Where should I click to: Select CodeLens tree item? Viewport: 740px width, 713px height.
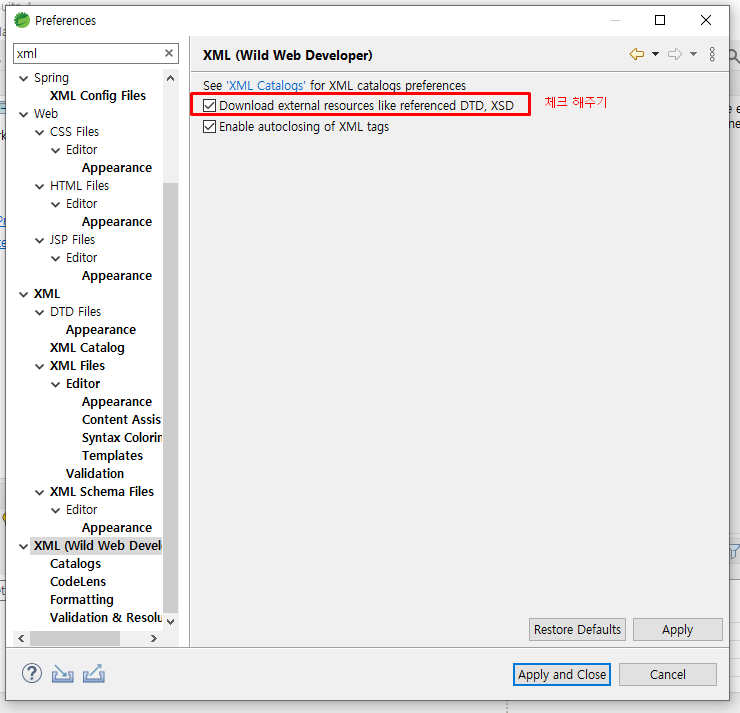[78, 581]
